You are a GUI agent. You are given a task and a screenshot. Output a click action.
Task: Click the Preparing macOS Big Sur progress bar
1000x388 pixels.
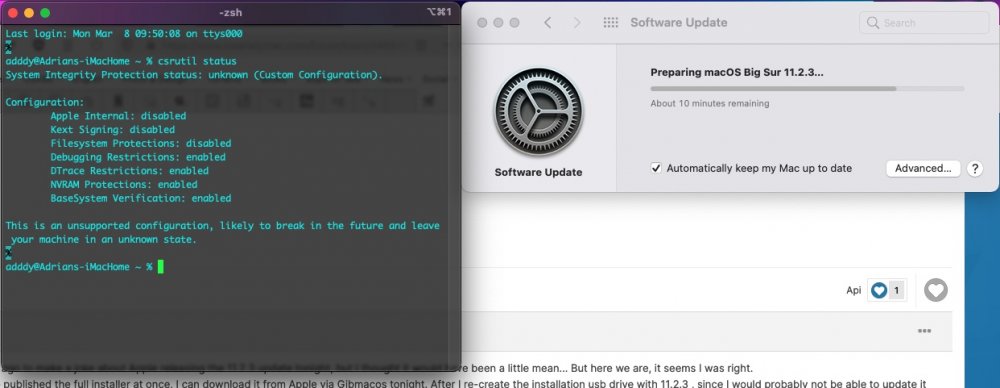[x=807, y=89]
